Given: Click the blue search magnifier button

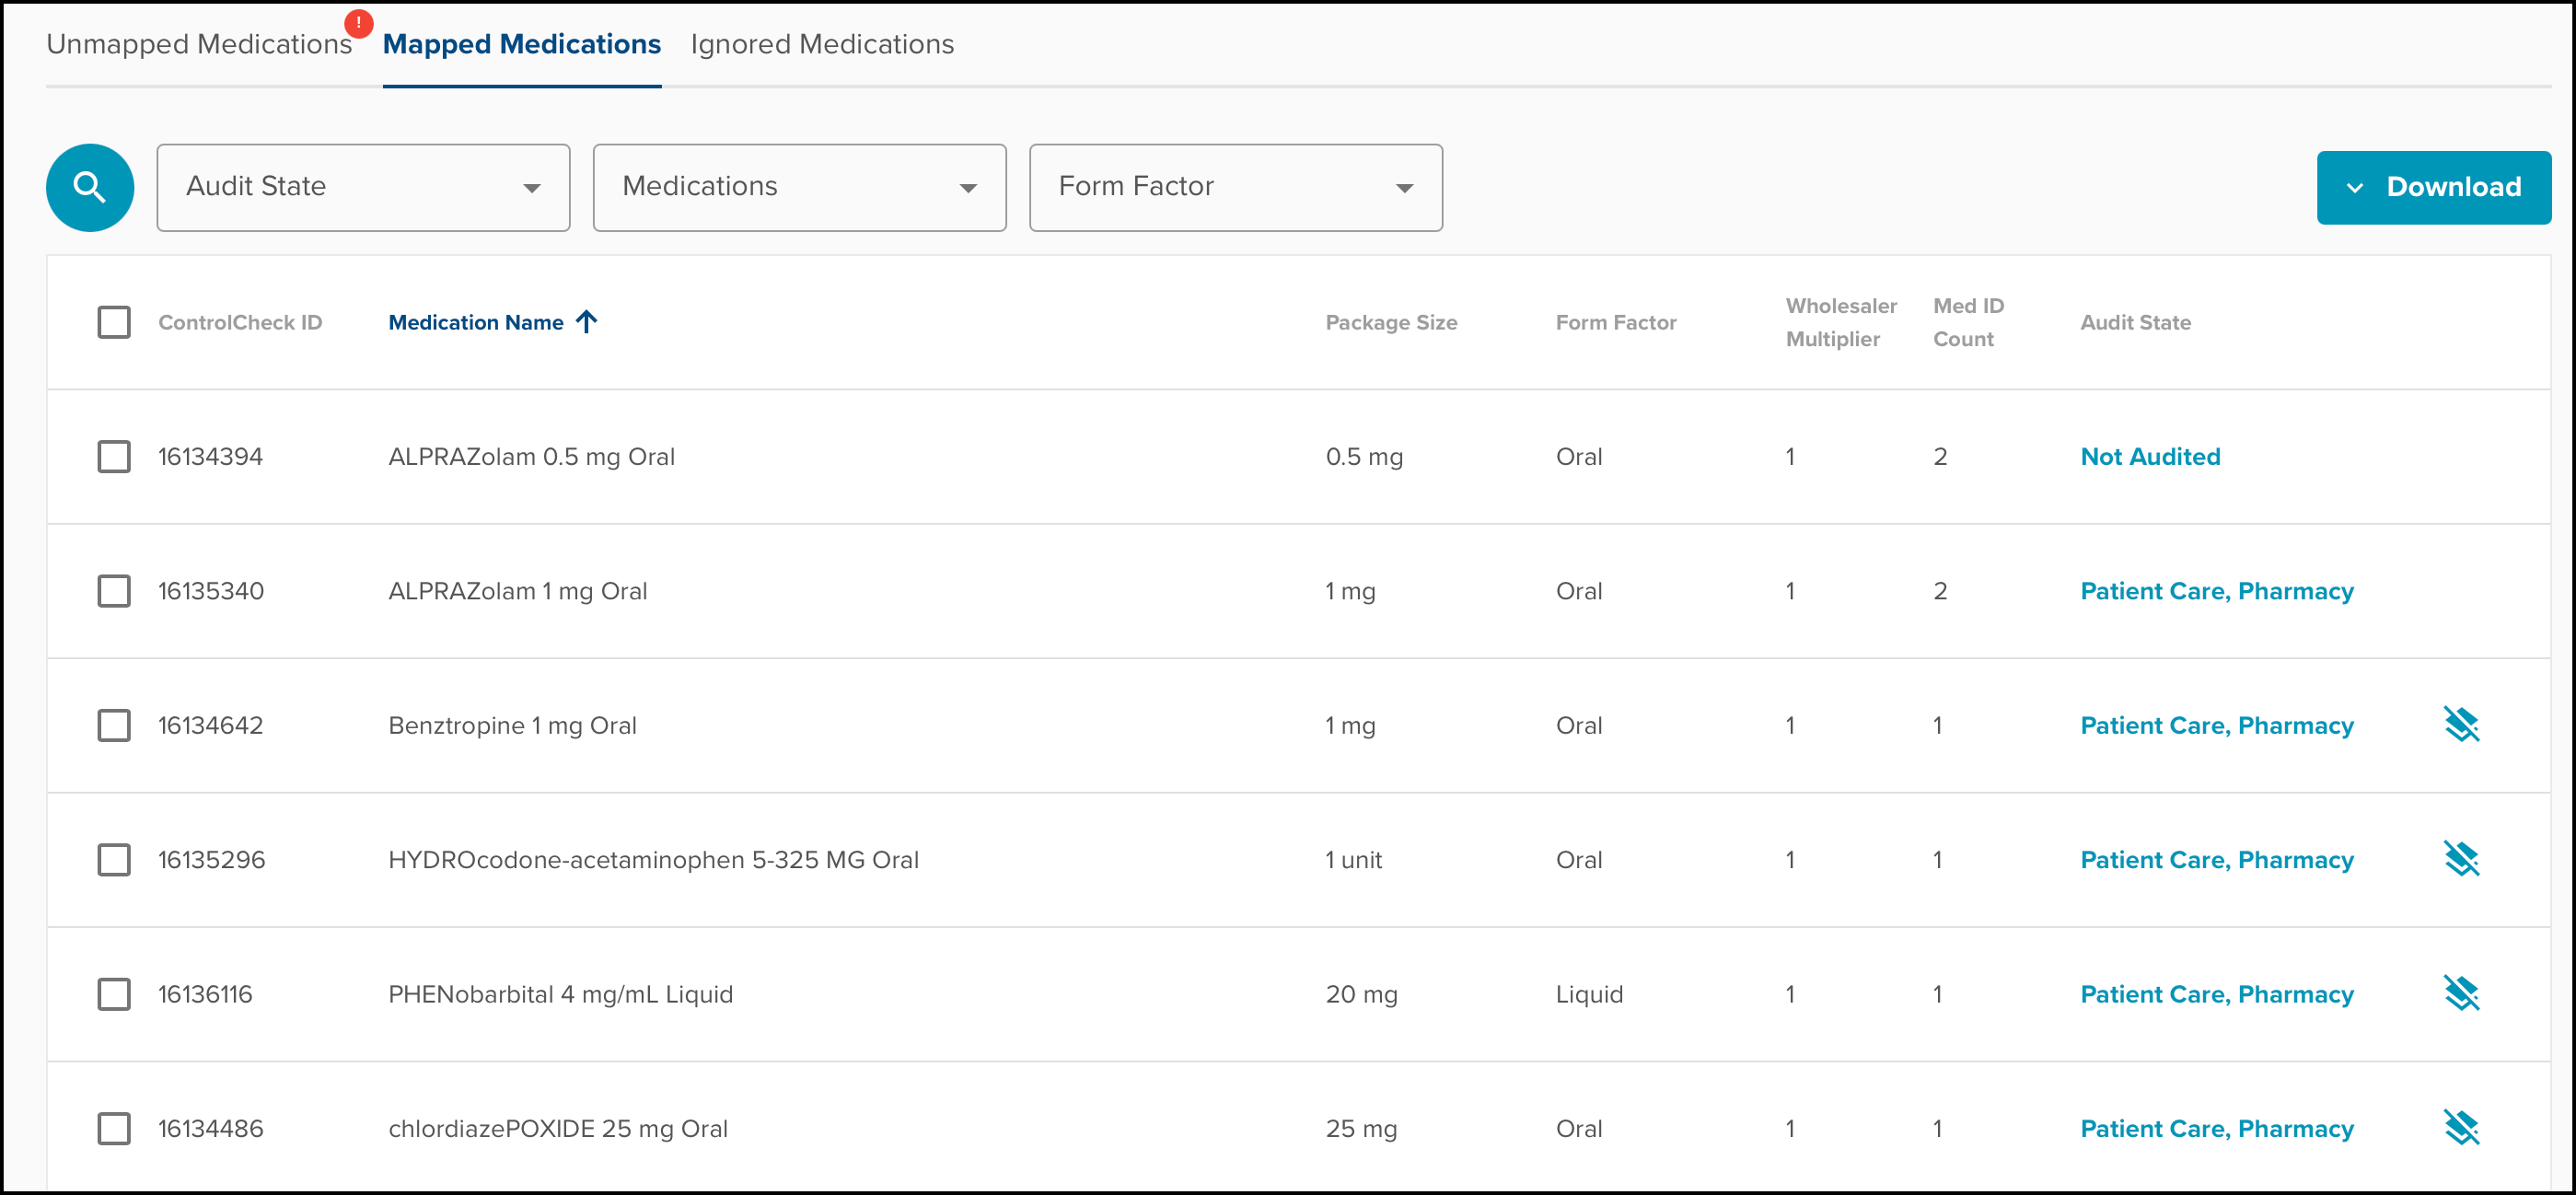Looking at the screenshot, I should coord(90,187).
